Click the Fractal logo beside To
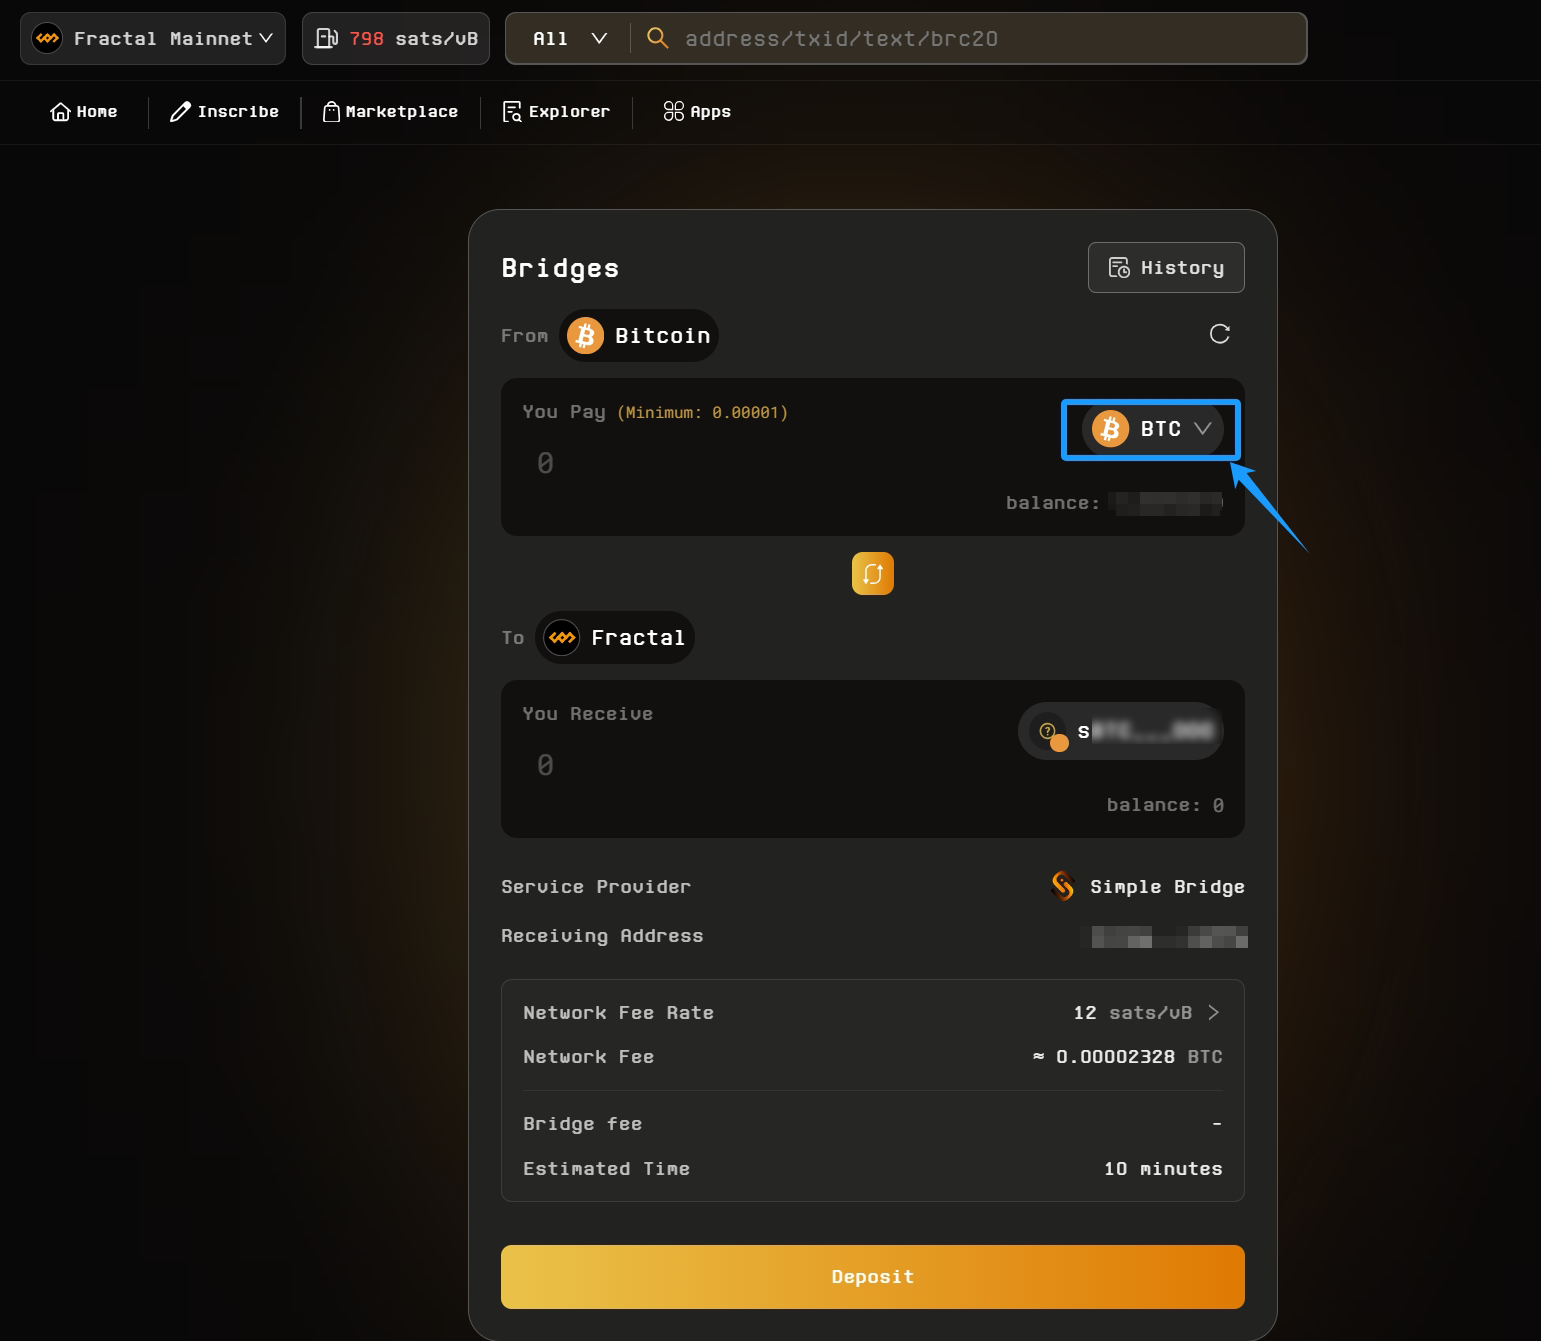 [562, 638]
